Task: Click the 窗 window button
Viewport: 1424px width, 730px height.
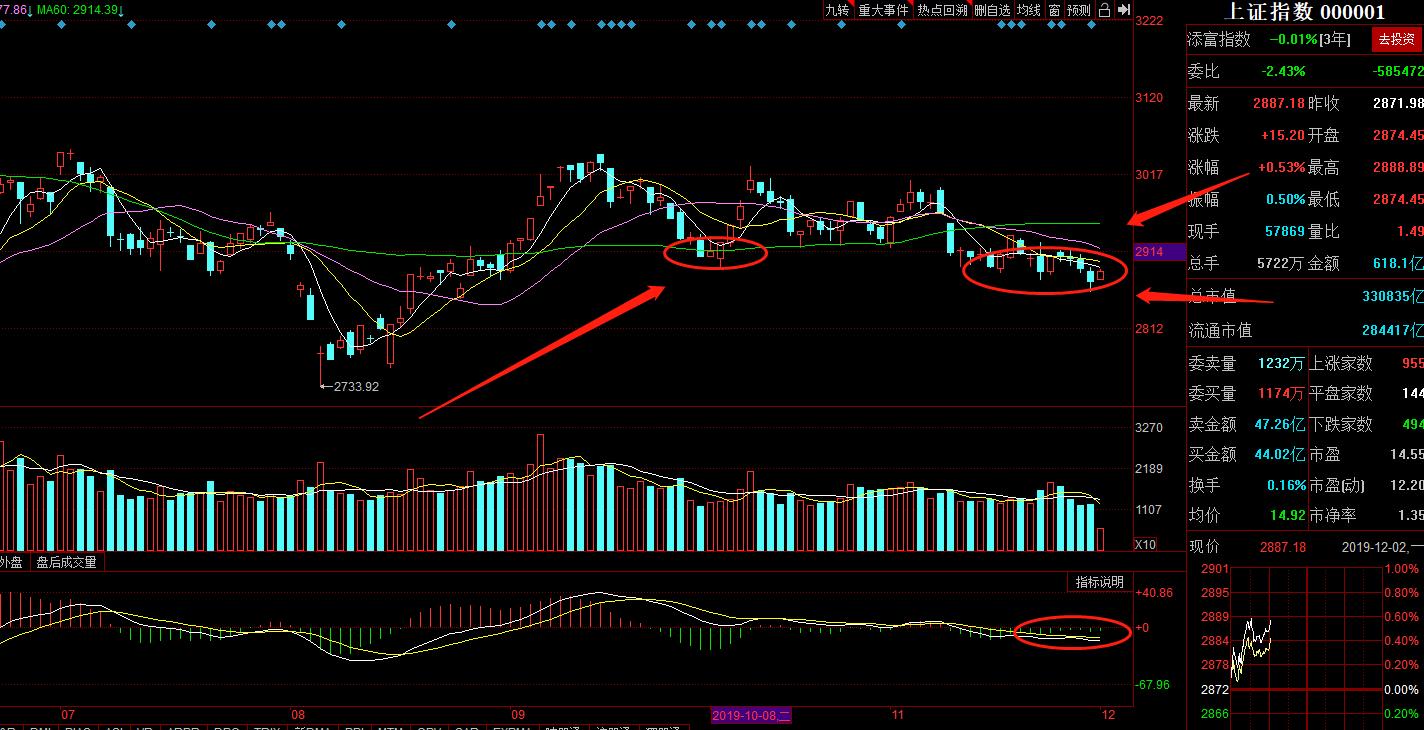Action: point(1054,10)
